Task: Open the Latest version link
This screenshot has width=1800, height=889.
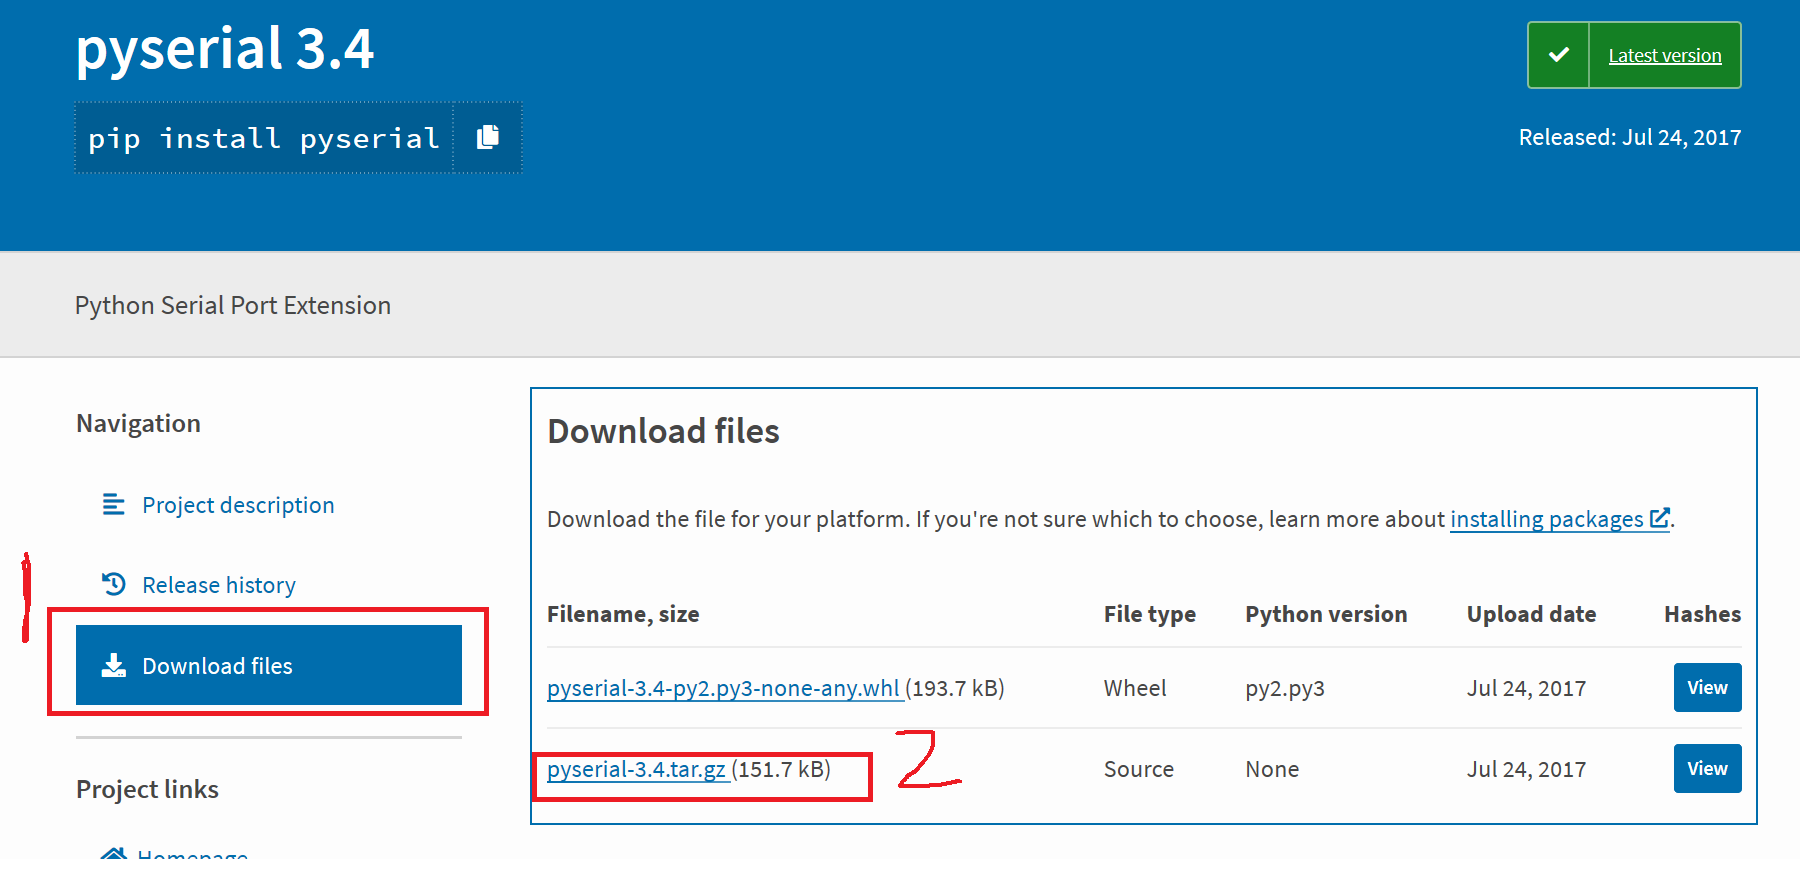Action: click(x=1664, y=56)
